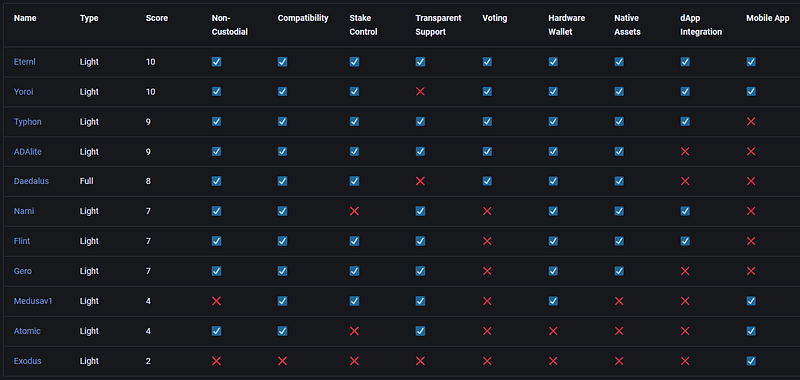Click Nami's Voting red X
Screen dimensions: 800x380
point(487,211)
